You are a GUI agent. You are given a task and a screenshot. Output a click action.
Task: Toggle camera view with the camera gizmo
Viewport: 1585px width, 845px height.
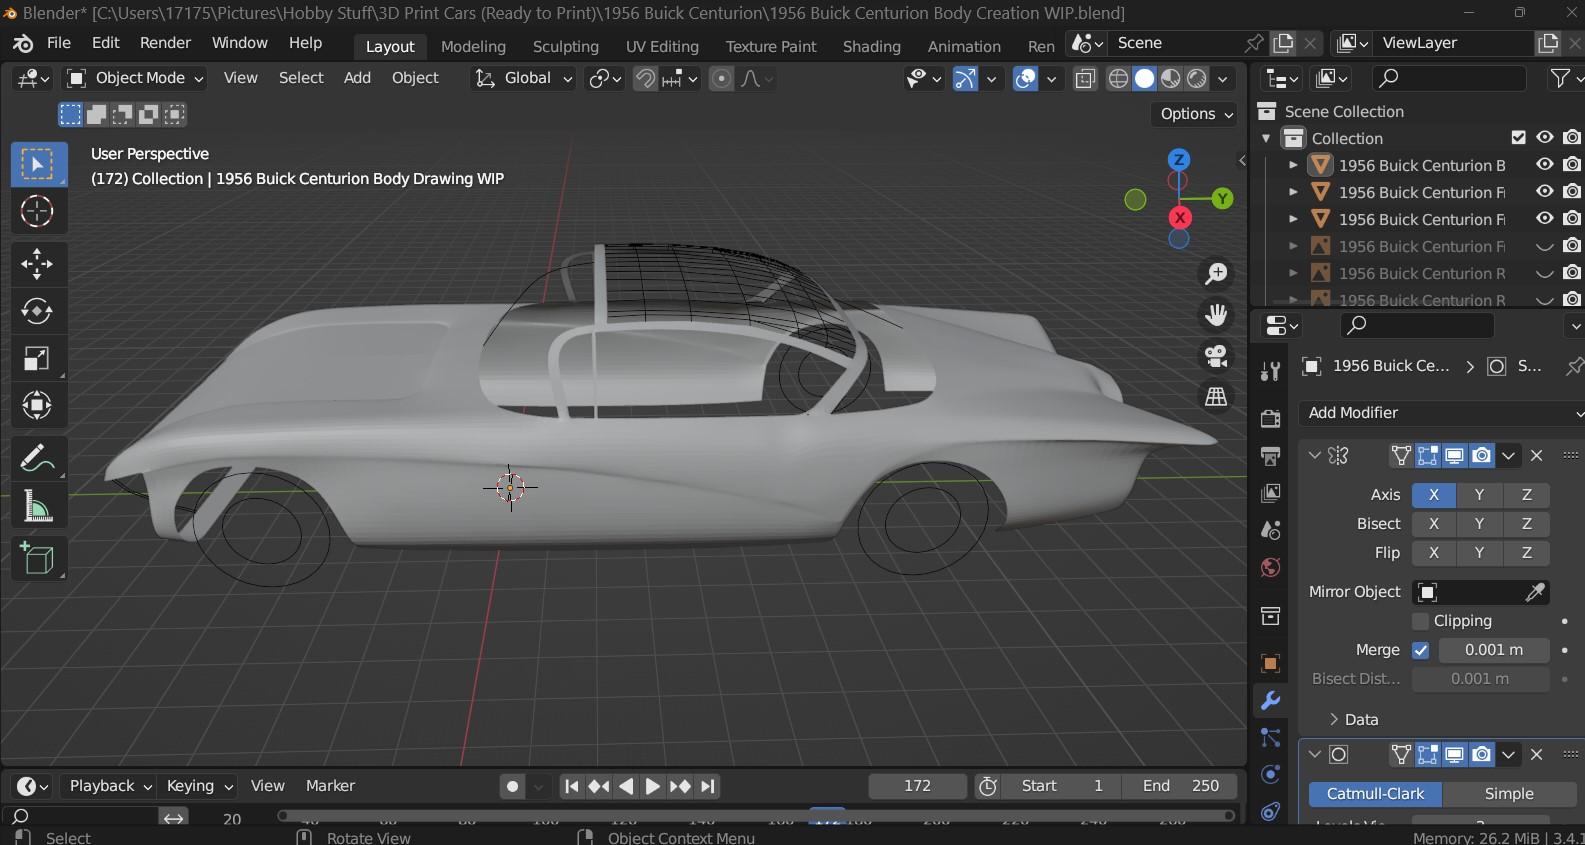(1216, 356)
